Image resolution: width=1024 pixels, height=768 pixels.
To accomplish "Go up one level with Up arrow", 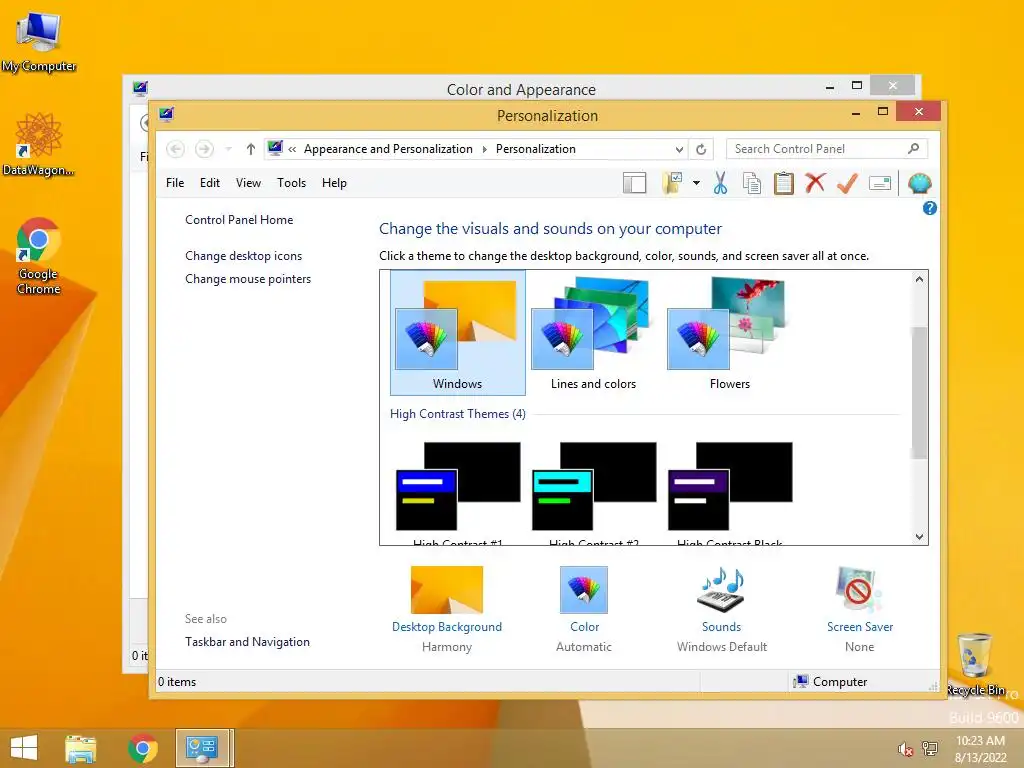I will tap(250, 150).
